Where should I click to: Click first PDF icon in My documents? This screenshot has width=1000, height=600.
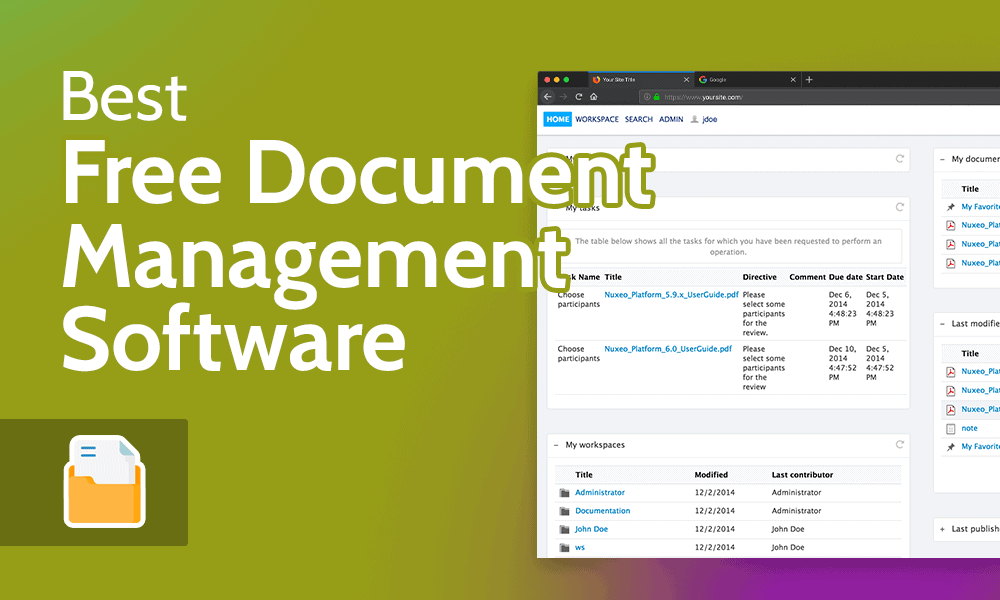[x=950, y=226]
